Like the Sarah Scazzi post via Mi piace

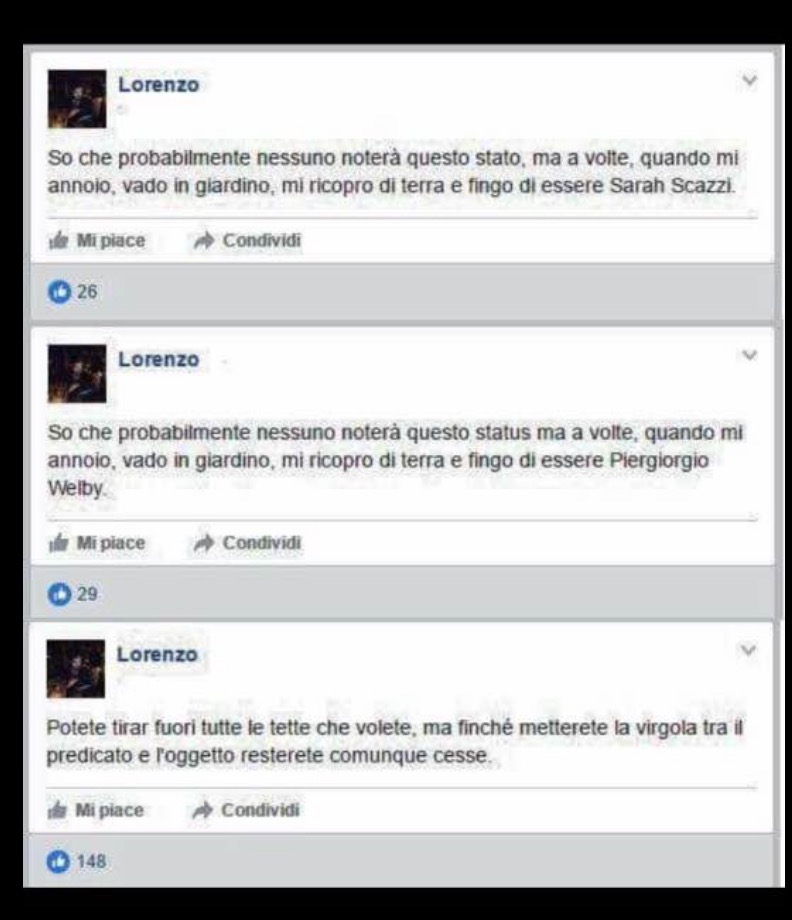coord(111,241)
